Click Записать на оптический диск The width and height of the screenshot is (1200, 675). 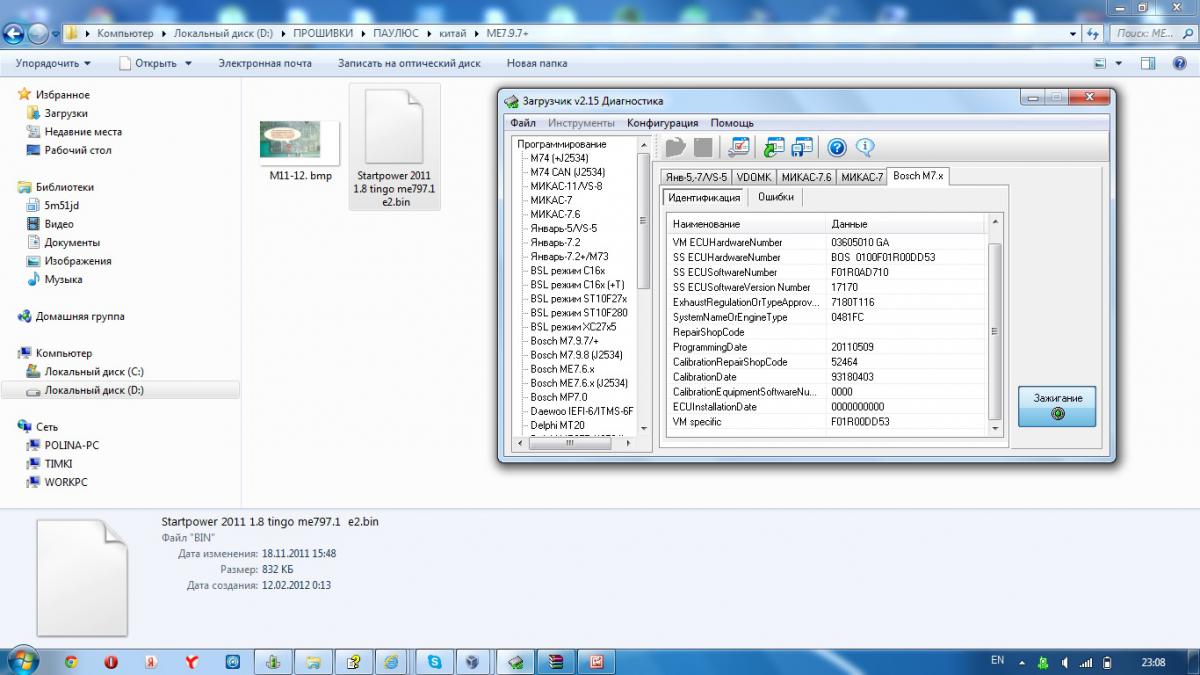click(409, 63)
